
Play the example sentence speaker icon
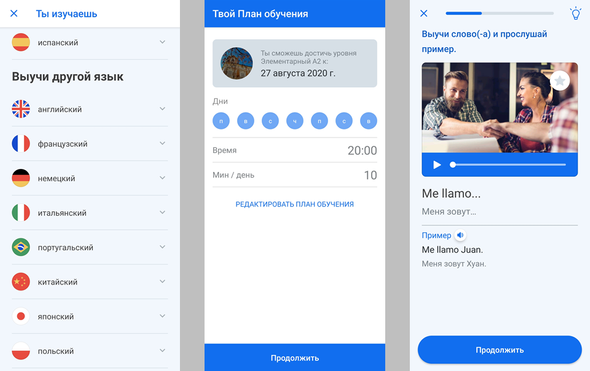(x=460, y=235)
